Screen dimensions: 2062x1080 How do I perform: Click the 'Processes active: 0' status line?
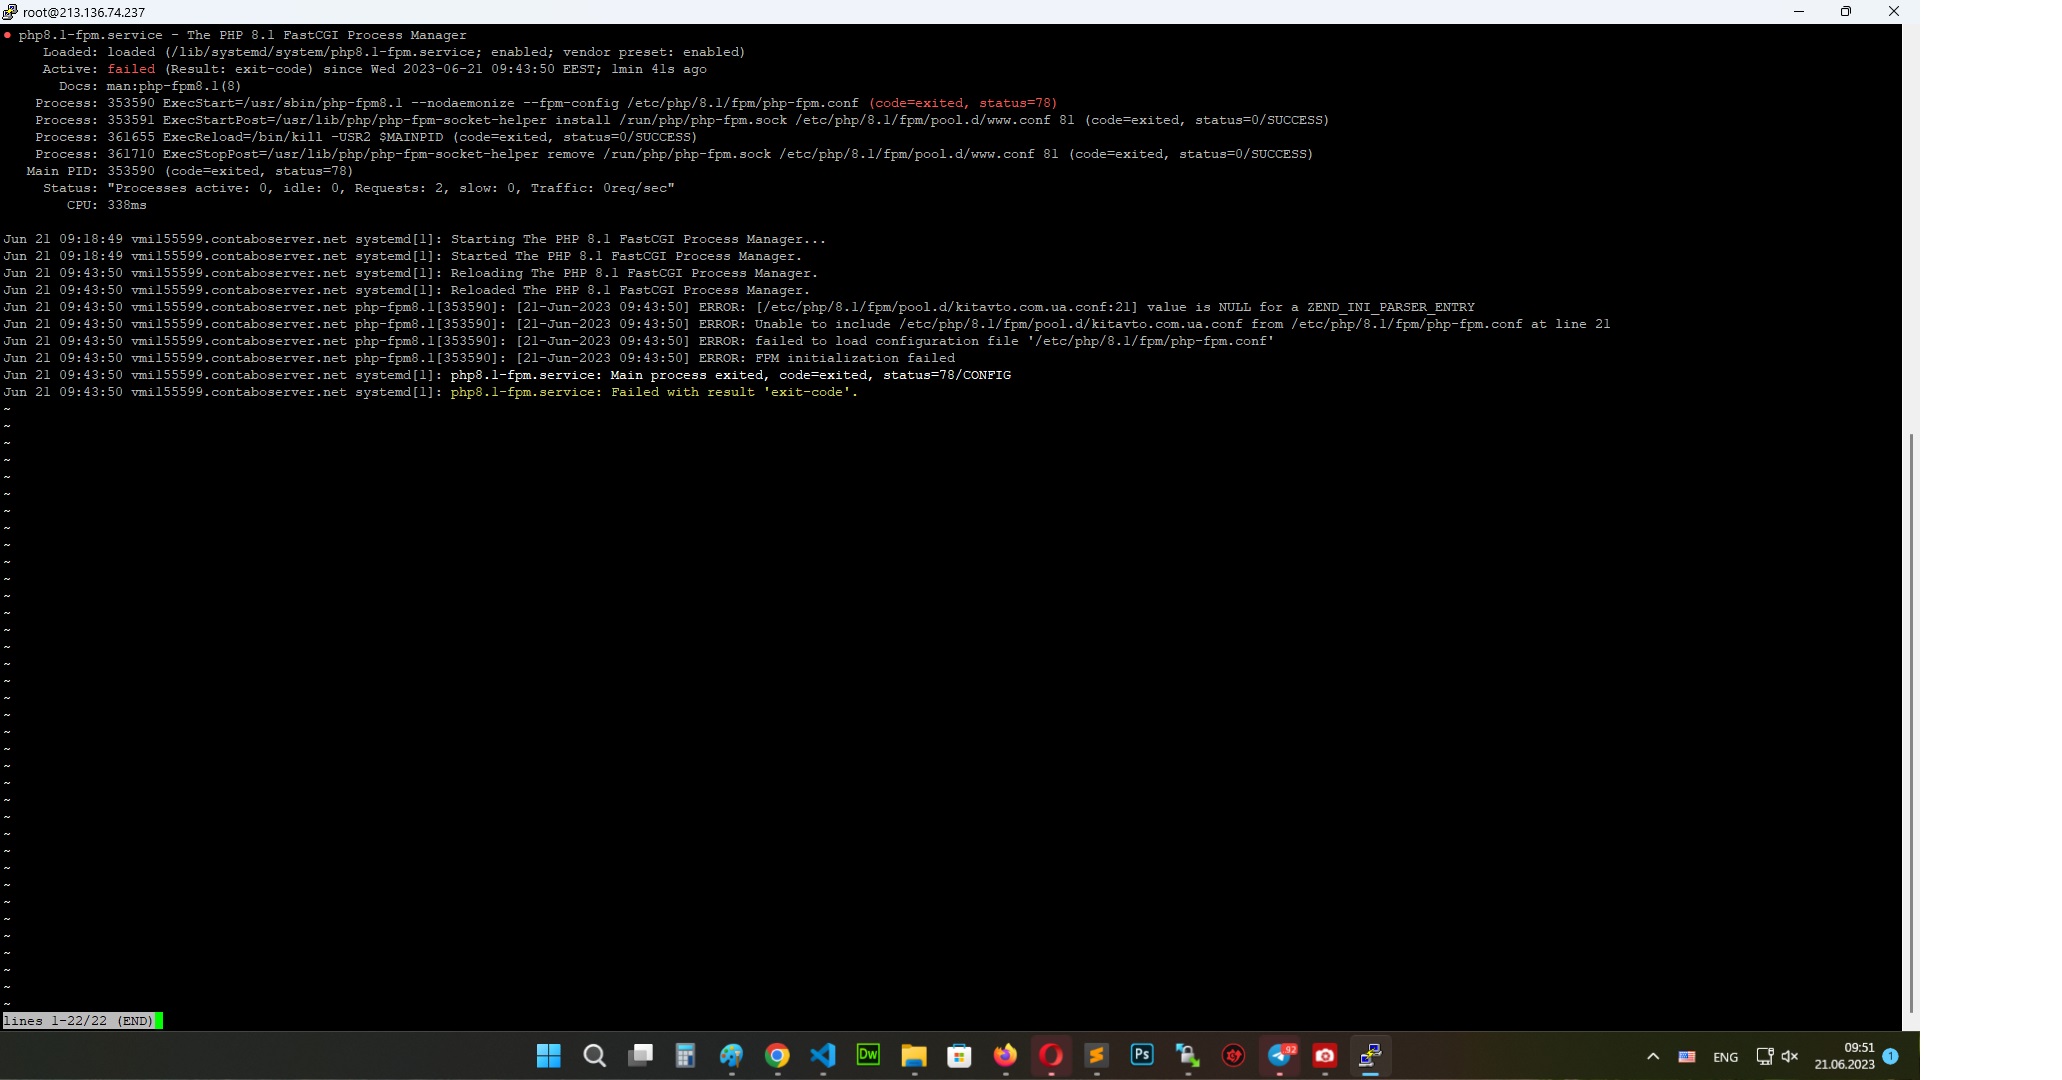[359, 188]
